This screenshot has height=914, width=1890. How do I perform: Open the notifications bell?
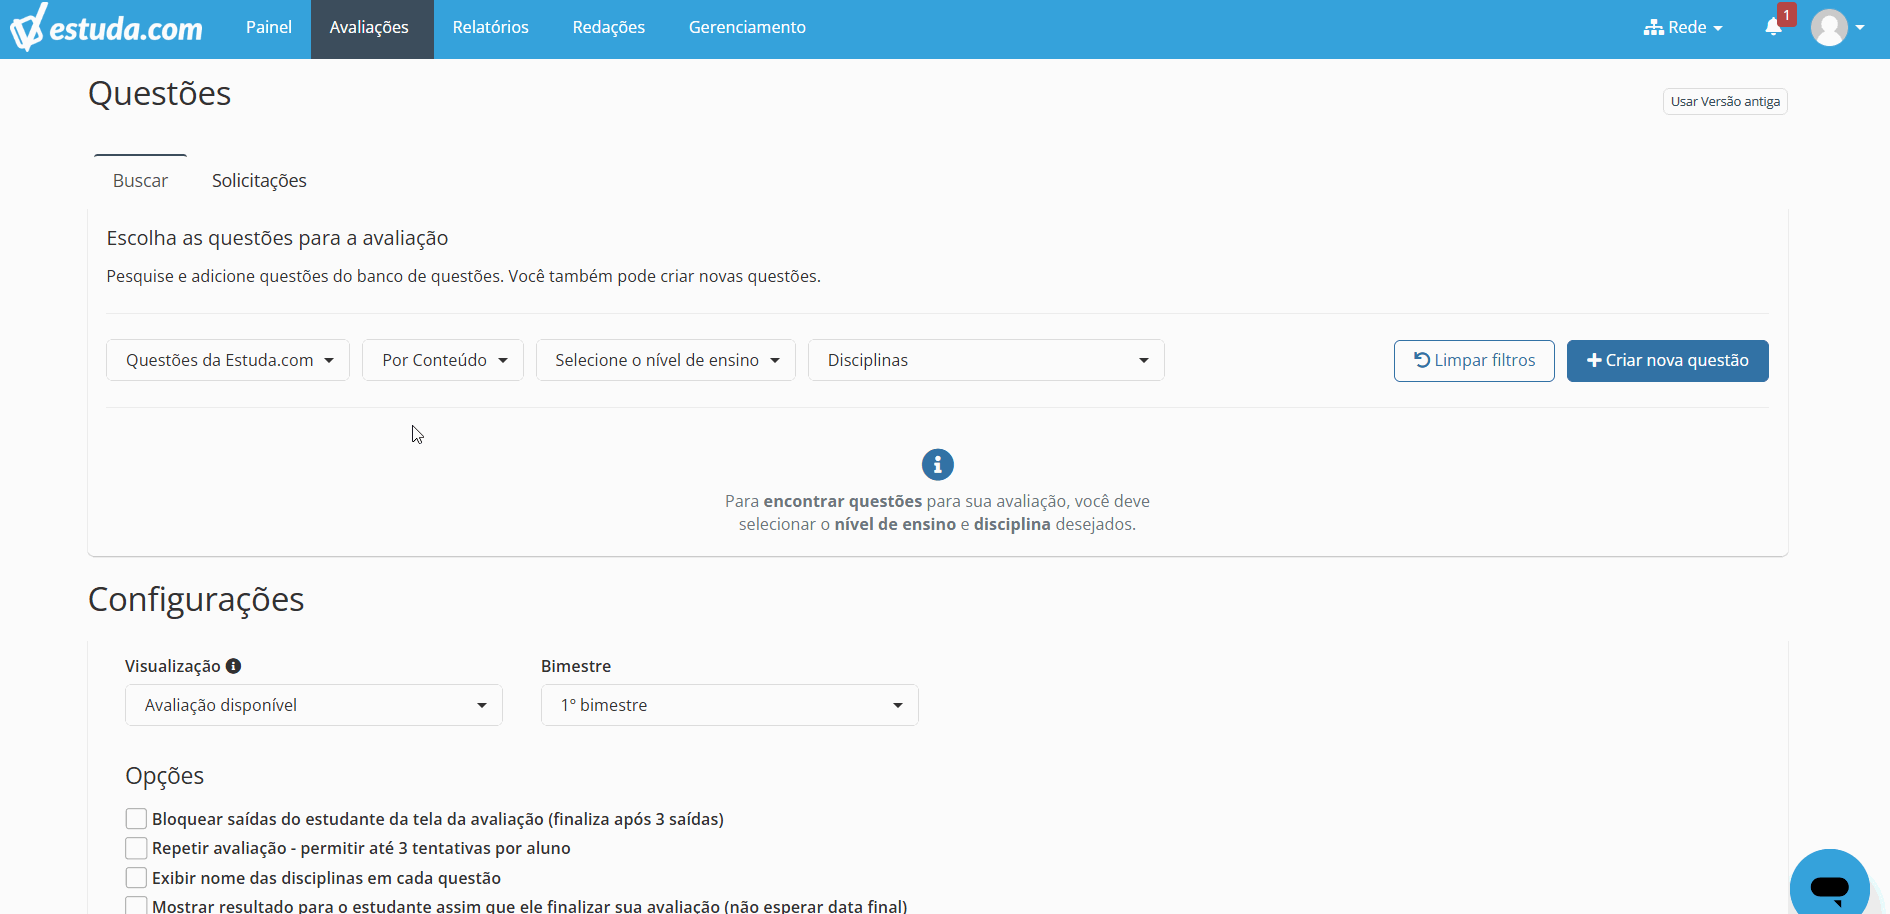coord(1774,27)
